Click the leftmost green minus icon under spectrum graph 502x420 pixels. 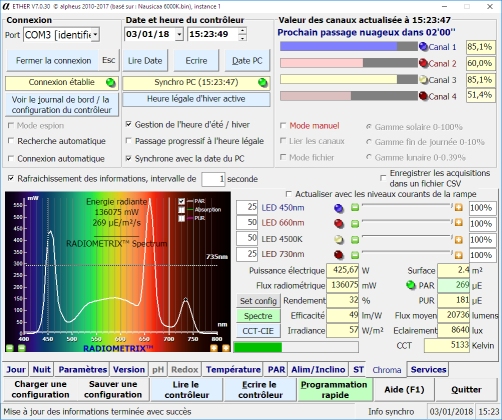[10, 348]
